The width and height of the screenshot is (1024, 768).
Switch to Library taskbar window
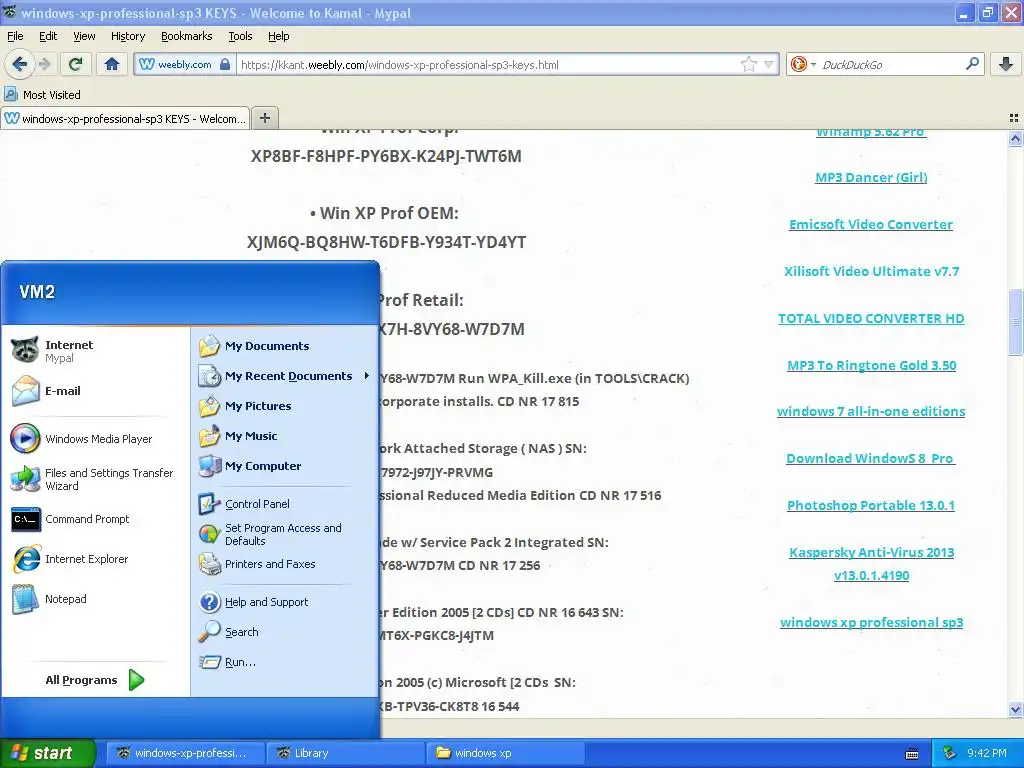point(345,753)
